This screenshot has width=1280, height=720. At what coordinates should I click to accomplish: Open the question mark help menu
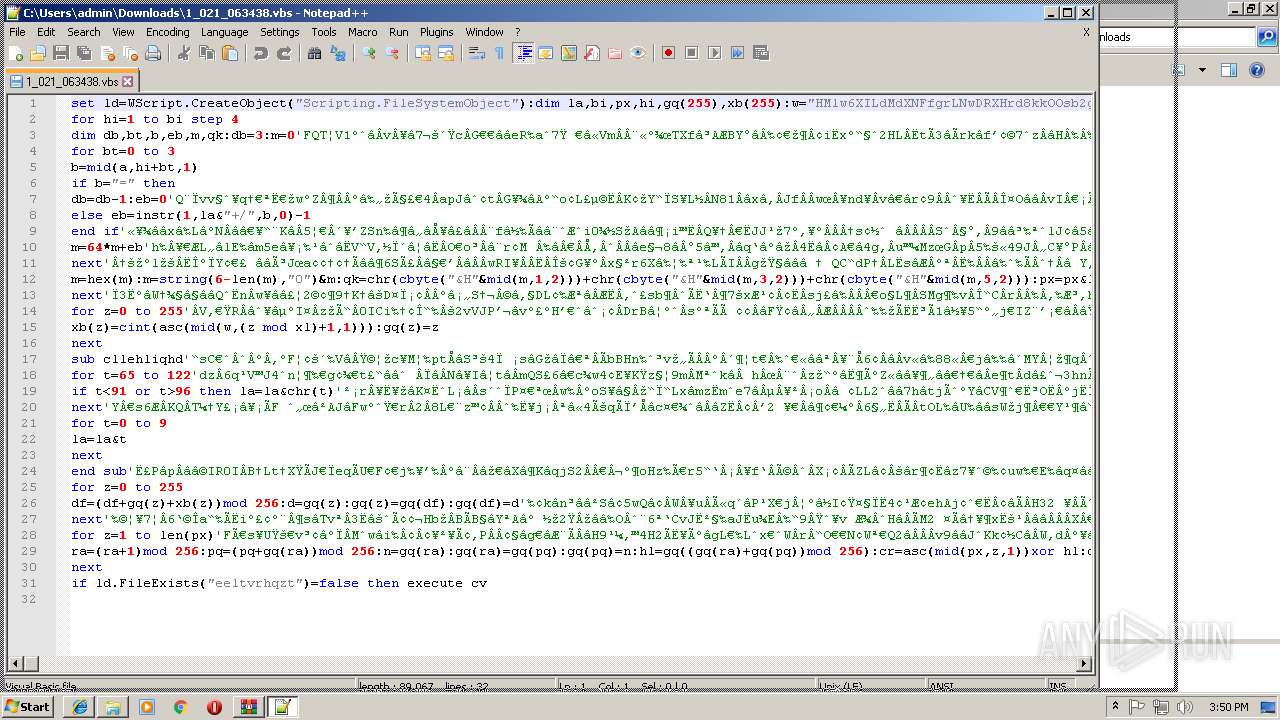pyautogui.click(x=517, y=32)
